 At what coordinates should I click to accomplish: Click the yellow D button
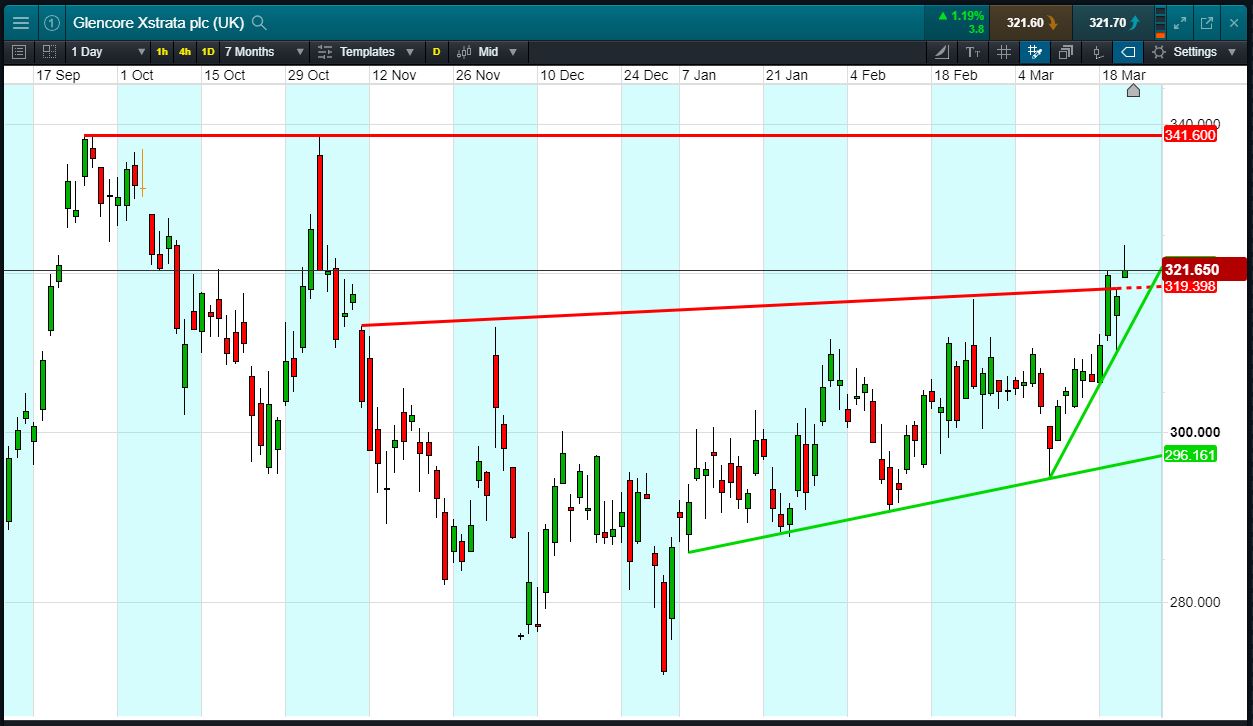(436, 52)
